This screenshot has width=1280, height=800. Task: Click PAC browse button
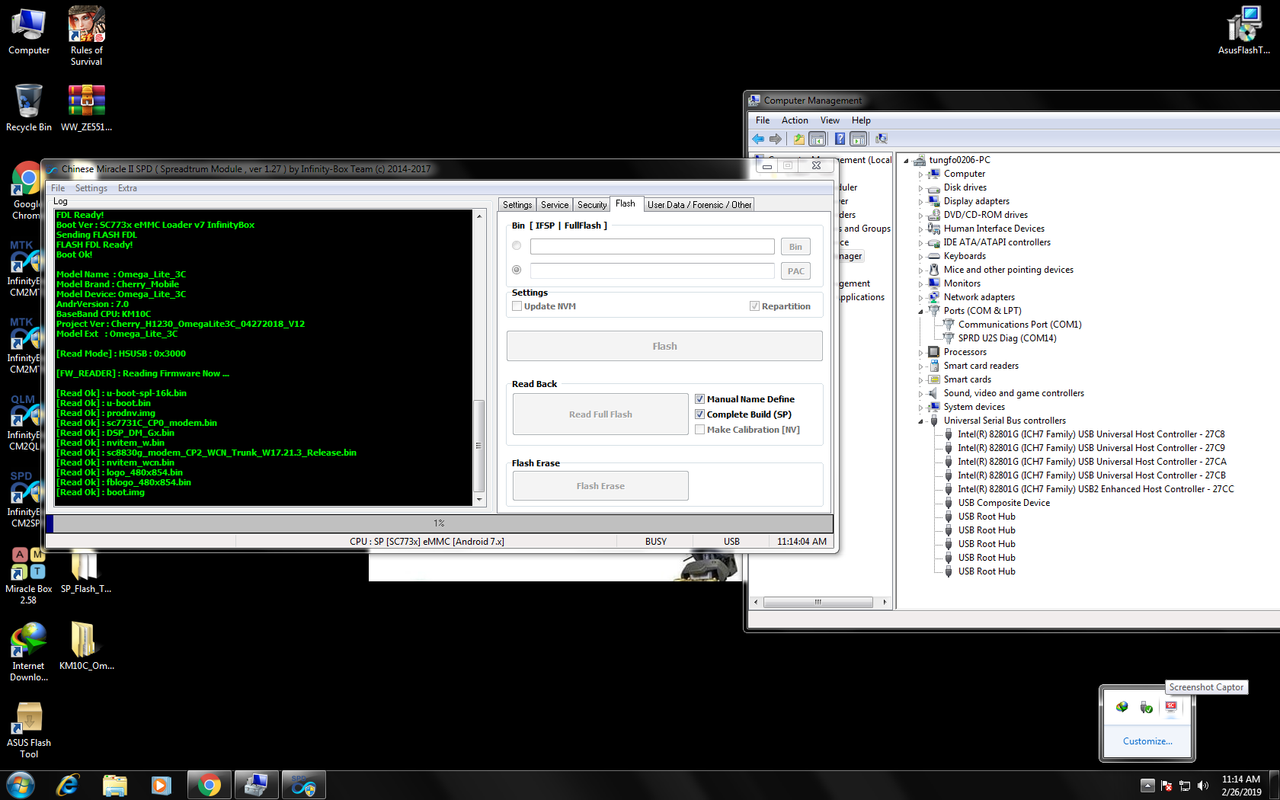tap(795, 270)
